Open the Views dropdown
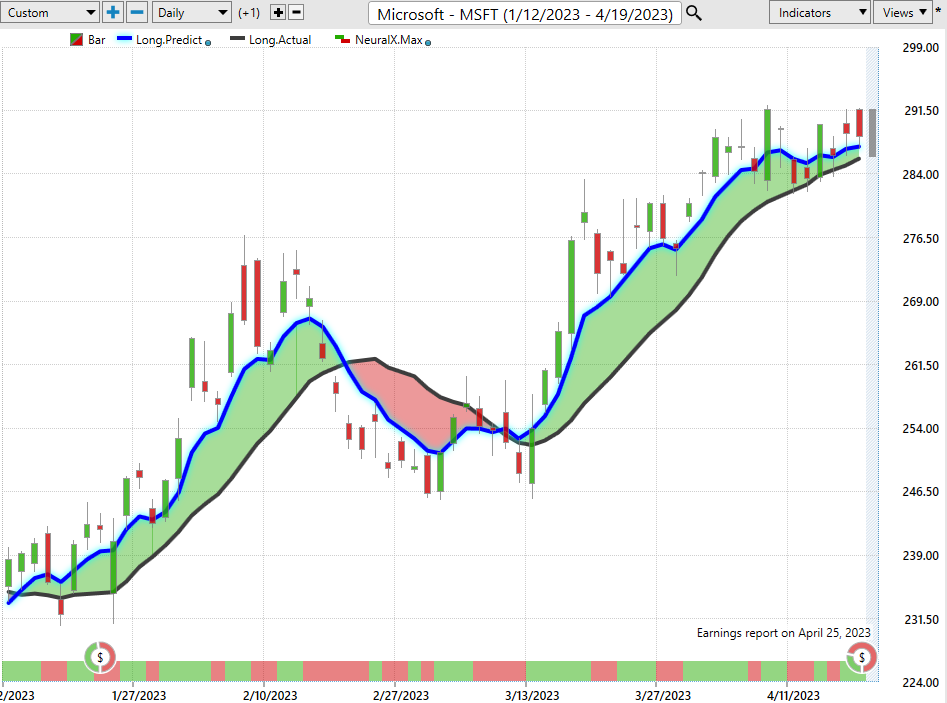Screen dimensions: 947x703 (904, 13)
